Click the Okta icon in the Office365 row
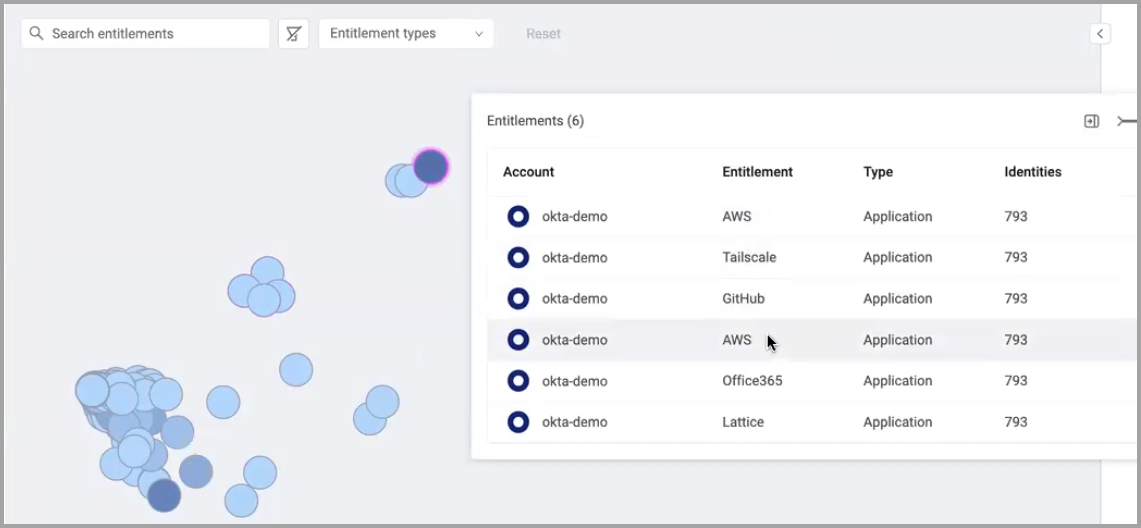Viewport: 1141px width, 528px height. tap(518, 381)
